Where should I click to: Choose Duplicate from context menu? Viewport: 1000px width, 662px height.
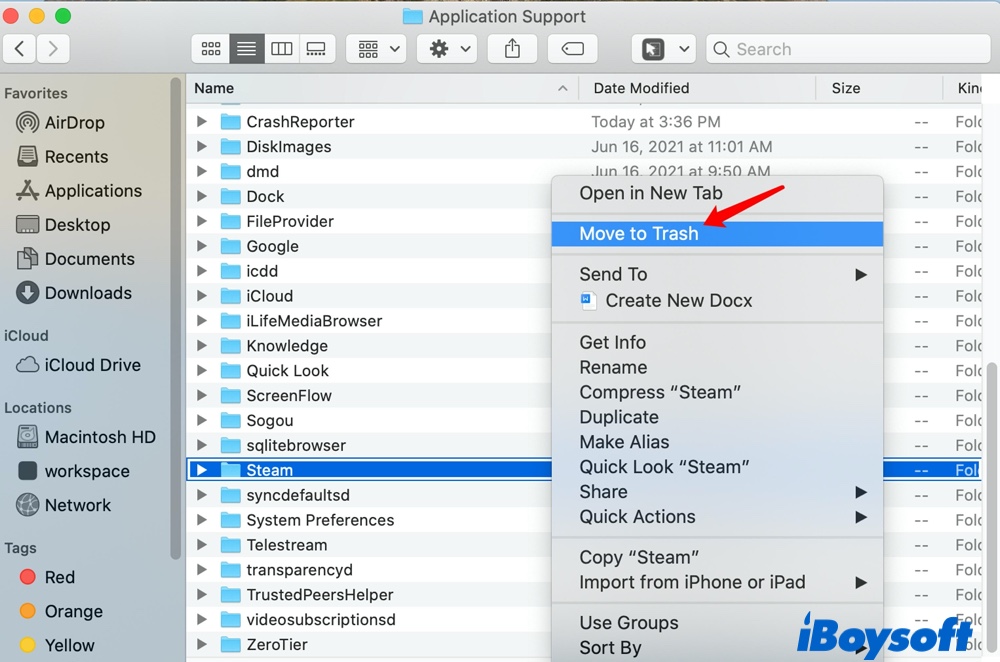click(717, 417)
